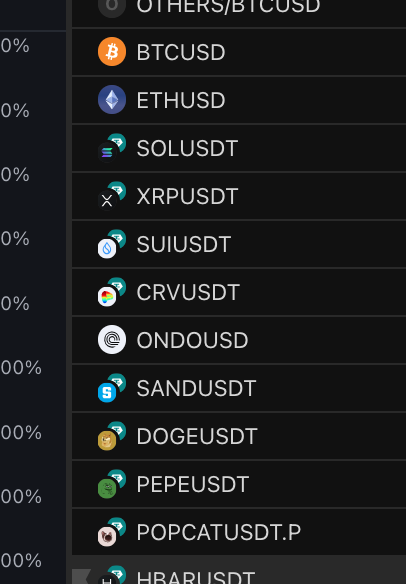Click the orange Bitcoin logo icon

[x=112, y=51]
